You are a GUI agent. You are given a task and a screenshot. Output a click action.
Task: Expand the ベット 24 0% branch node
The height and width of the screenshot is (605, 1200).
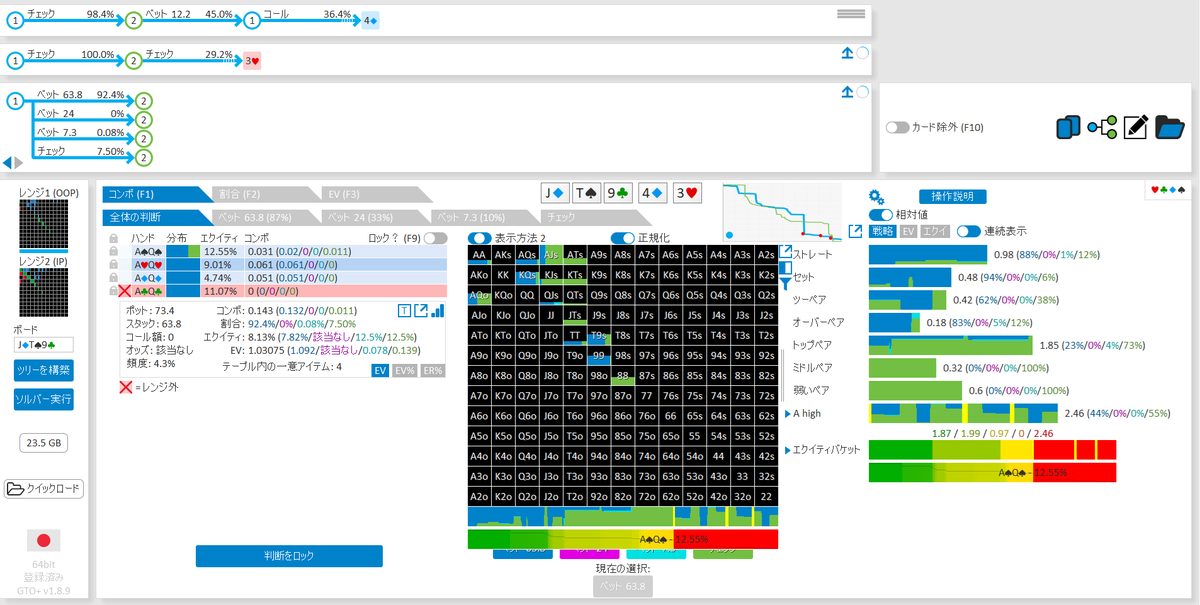point(144,120)
